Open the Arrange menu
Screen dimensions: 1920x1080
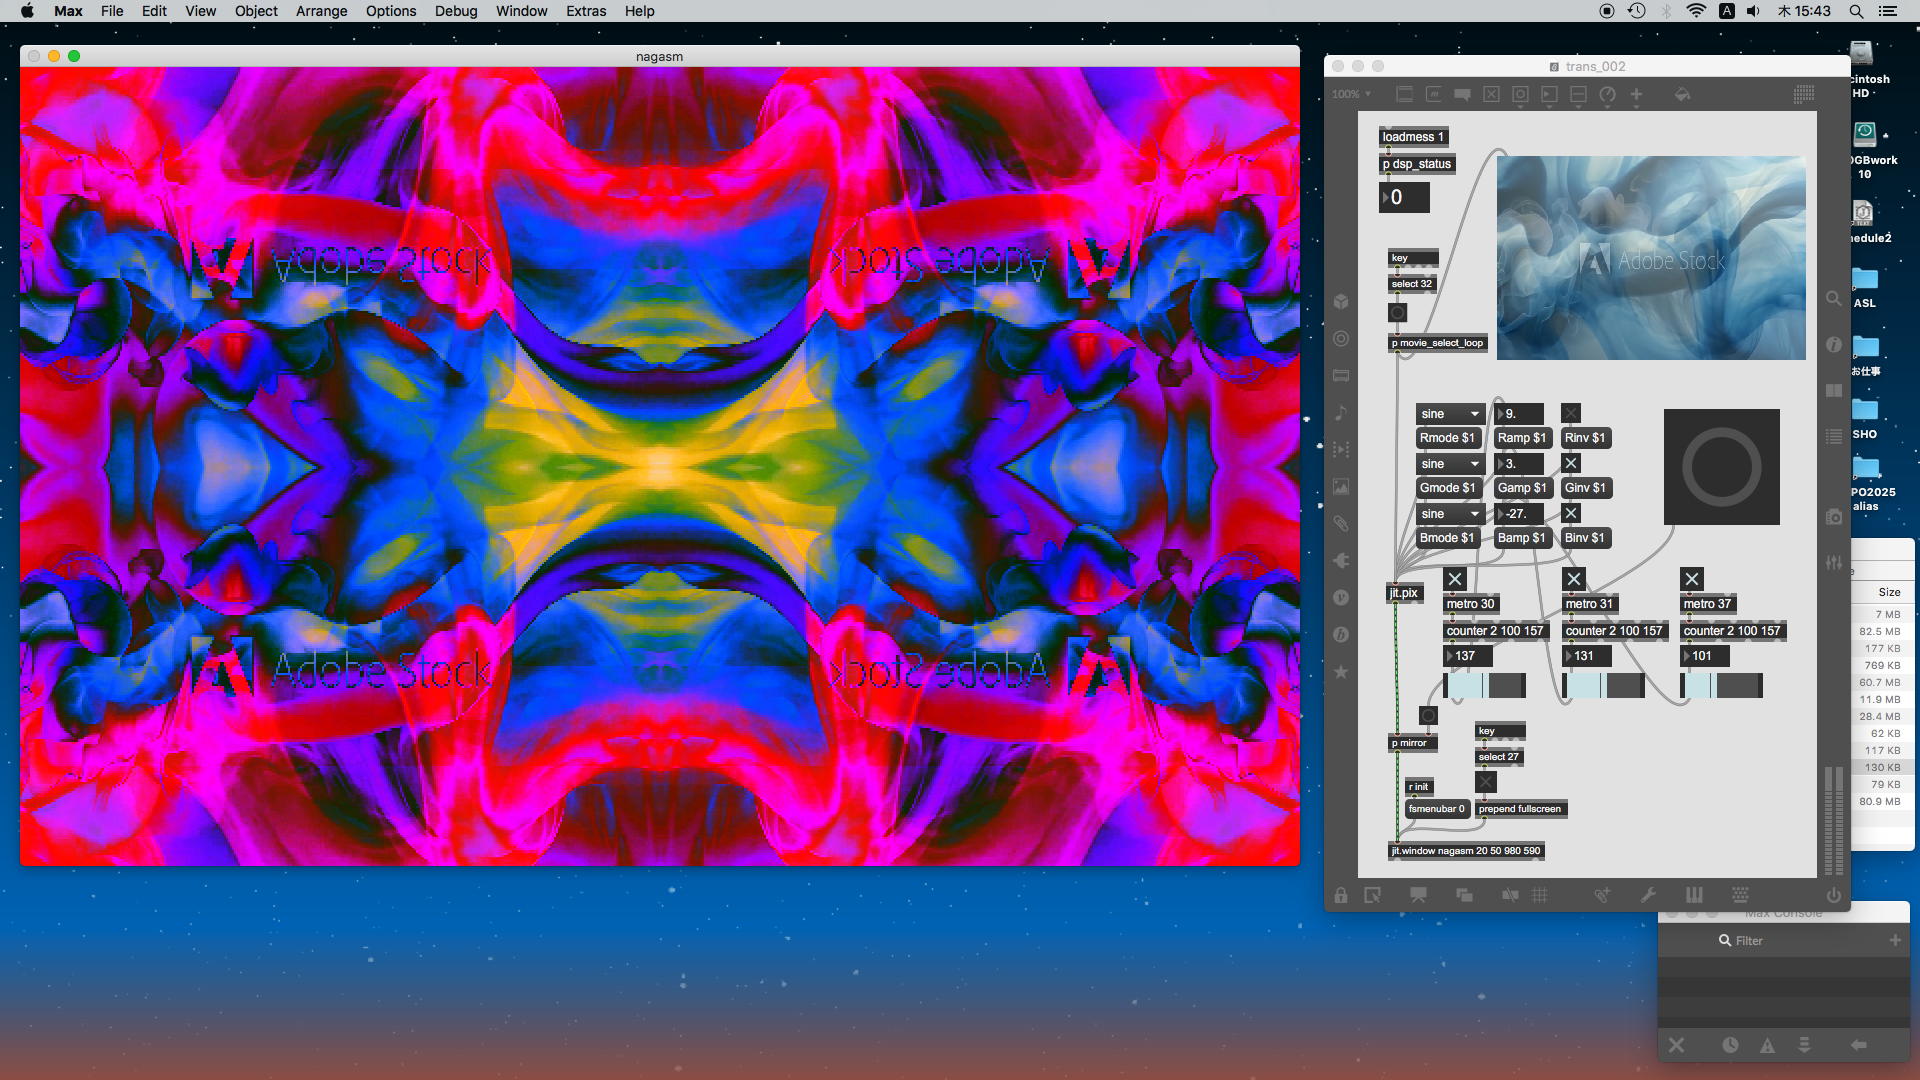point(321,11)
